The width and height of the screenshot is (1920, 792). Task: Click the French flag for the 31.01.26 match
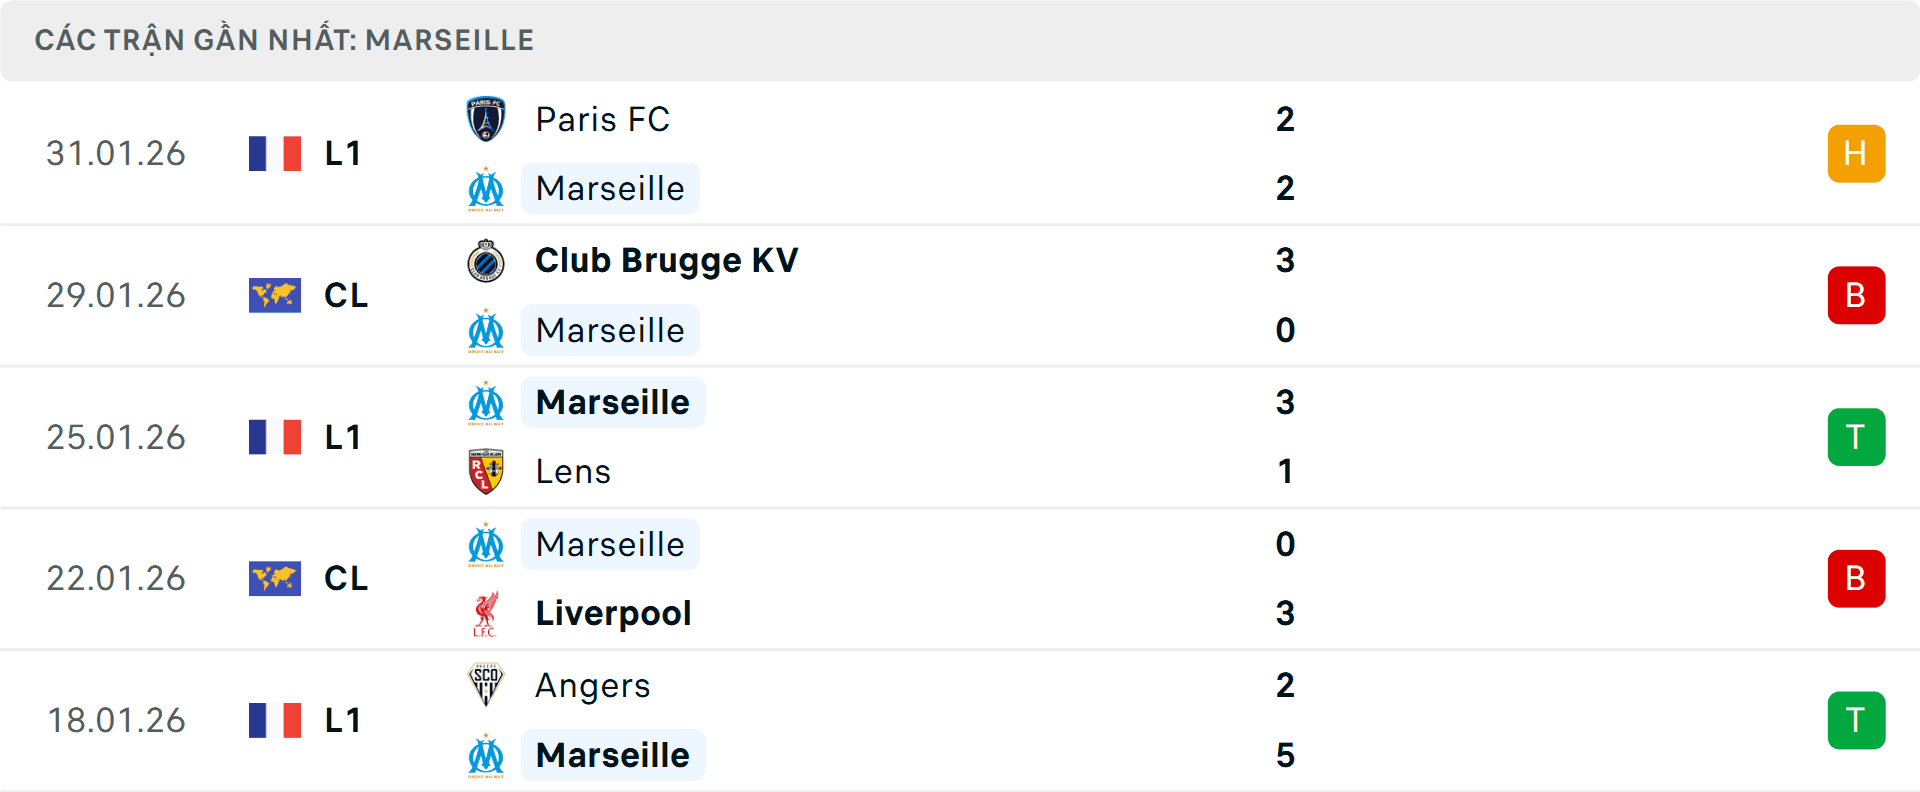click(x=275, y=152)
